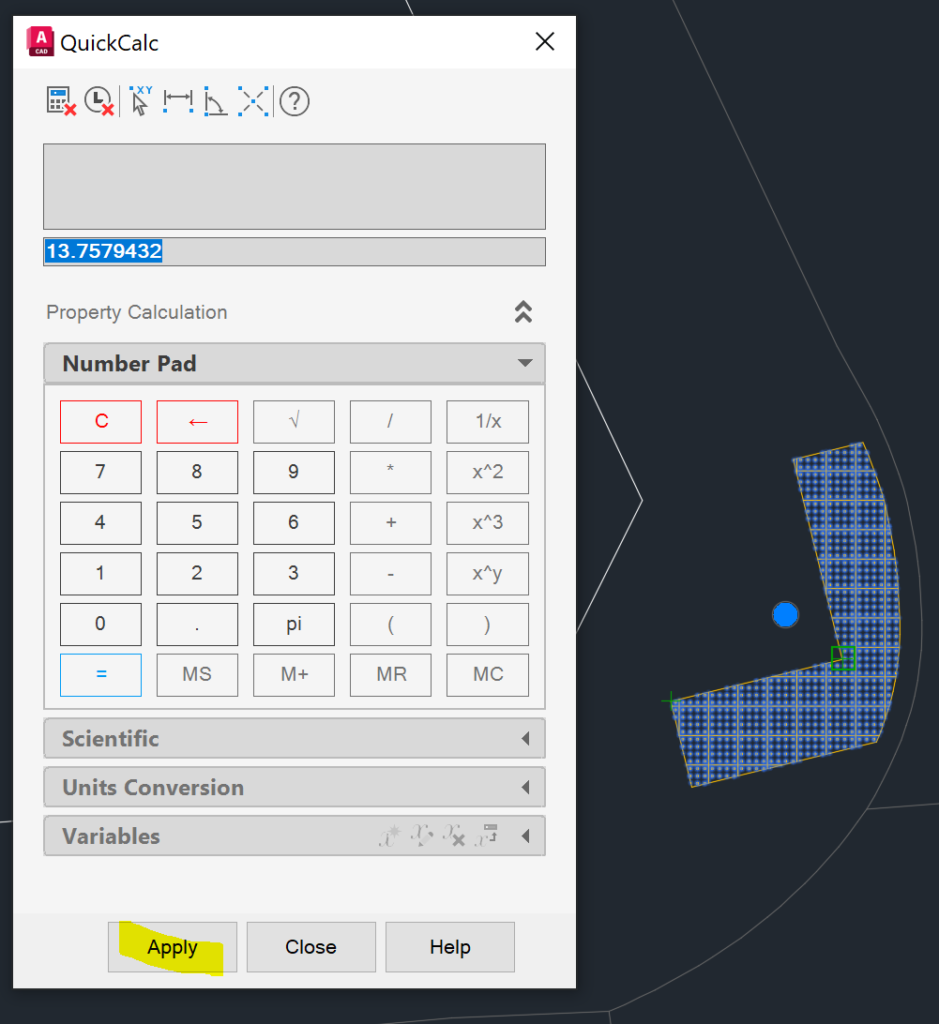The width and height of the screenshot is (939, 1024).
Task: Click the New Variable icon in Variables bar
Action: 390,835
